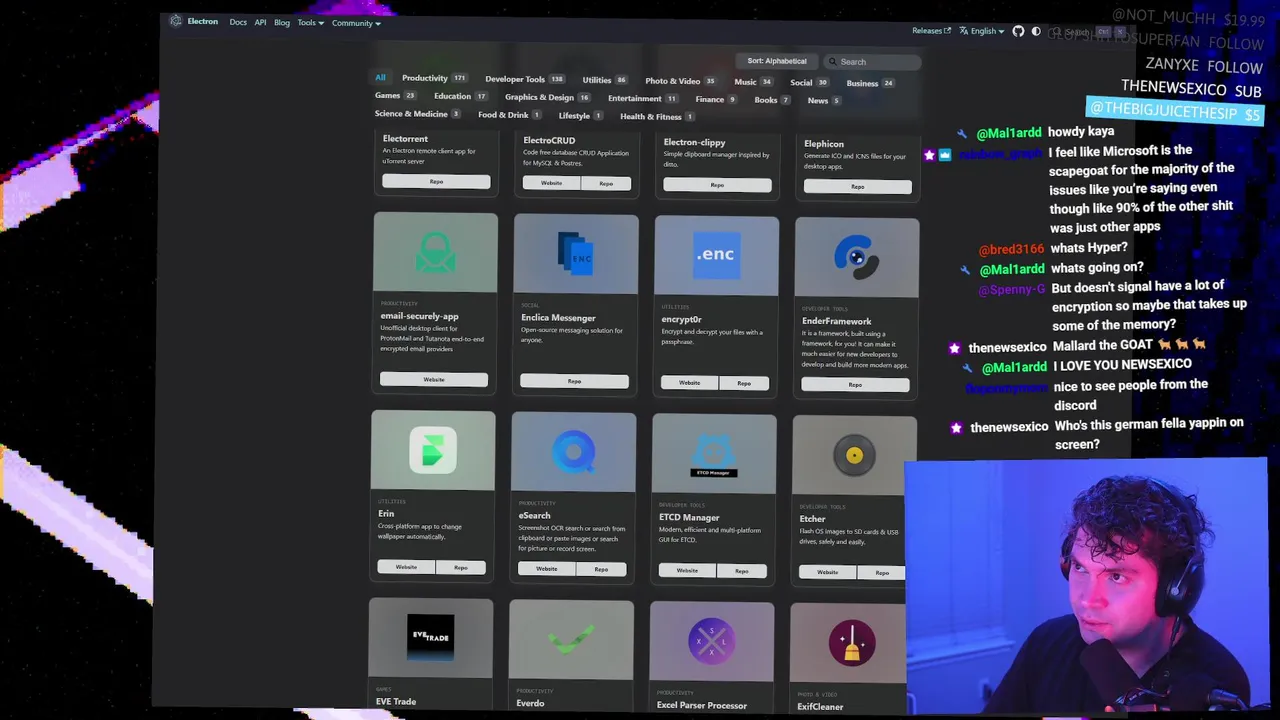Screen dimensions: 1280x720
Task: Click the eSearch blue circle icon
Action: tap(573, 452)
